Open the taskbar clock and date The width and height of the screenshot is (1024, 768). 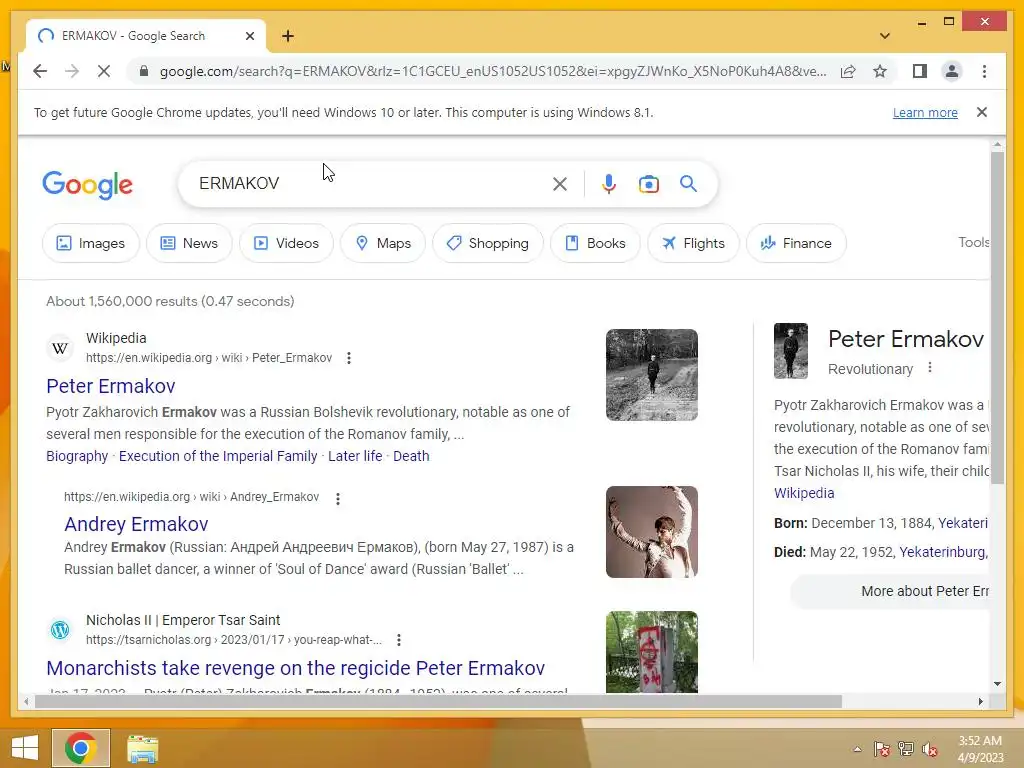pyautogui.click(x=980, y=749)
